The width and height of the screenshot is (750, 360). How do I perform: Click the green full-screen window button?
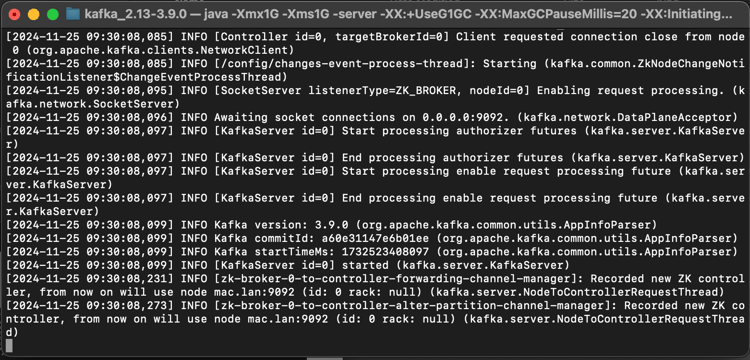tap(53, 14)
